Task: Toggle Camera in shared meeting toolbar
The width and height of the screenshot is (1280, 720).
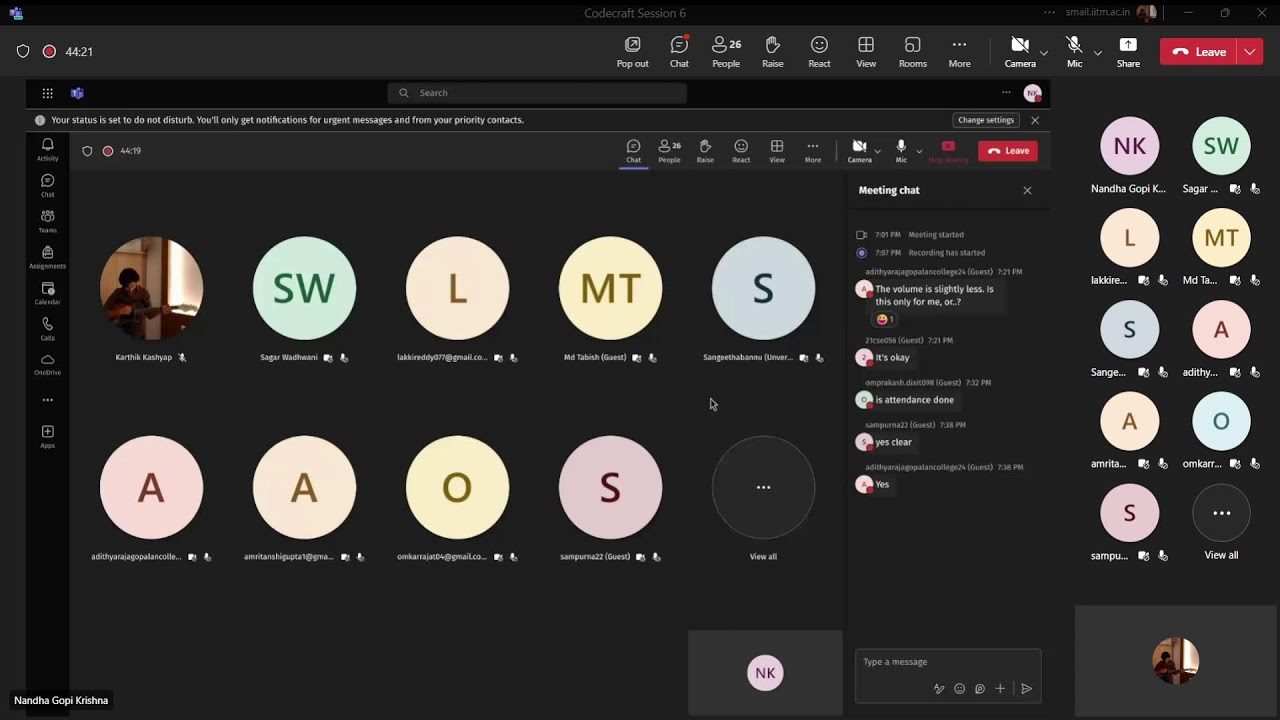Action: (x=859, y=151)
